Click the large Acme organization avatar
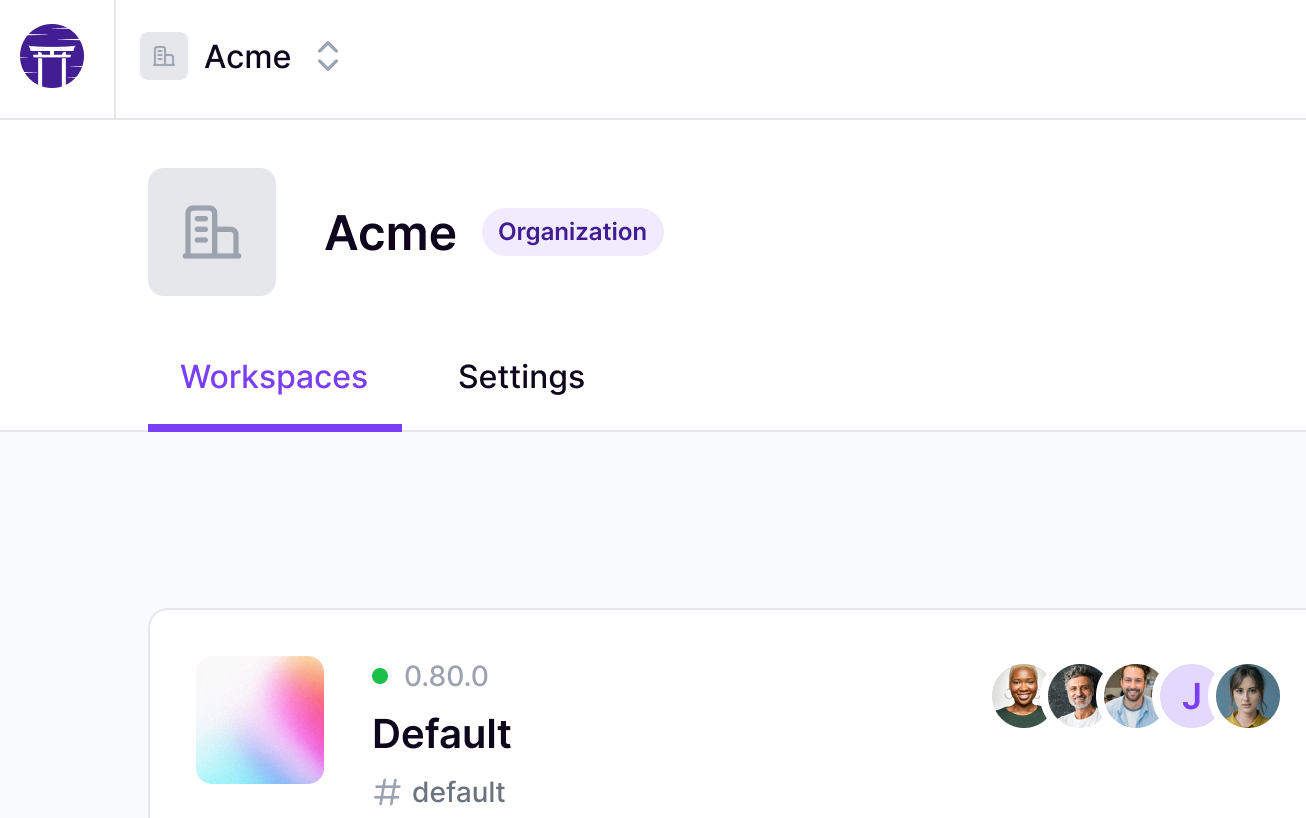Image resolution: width=1306 pixels, height=818 pixels. (212, 232)
